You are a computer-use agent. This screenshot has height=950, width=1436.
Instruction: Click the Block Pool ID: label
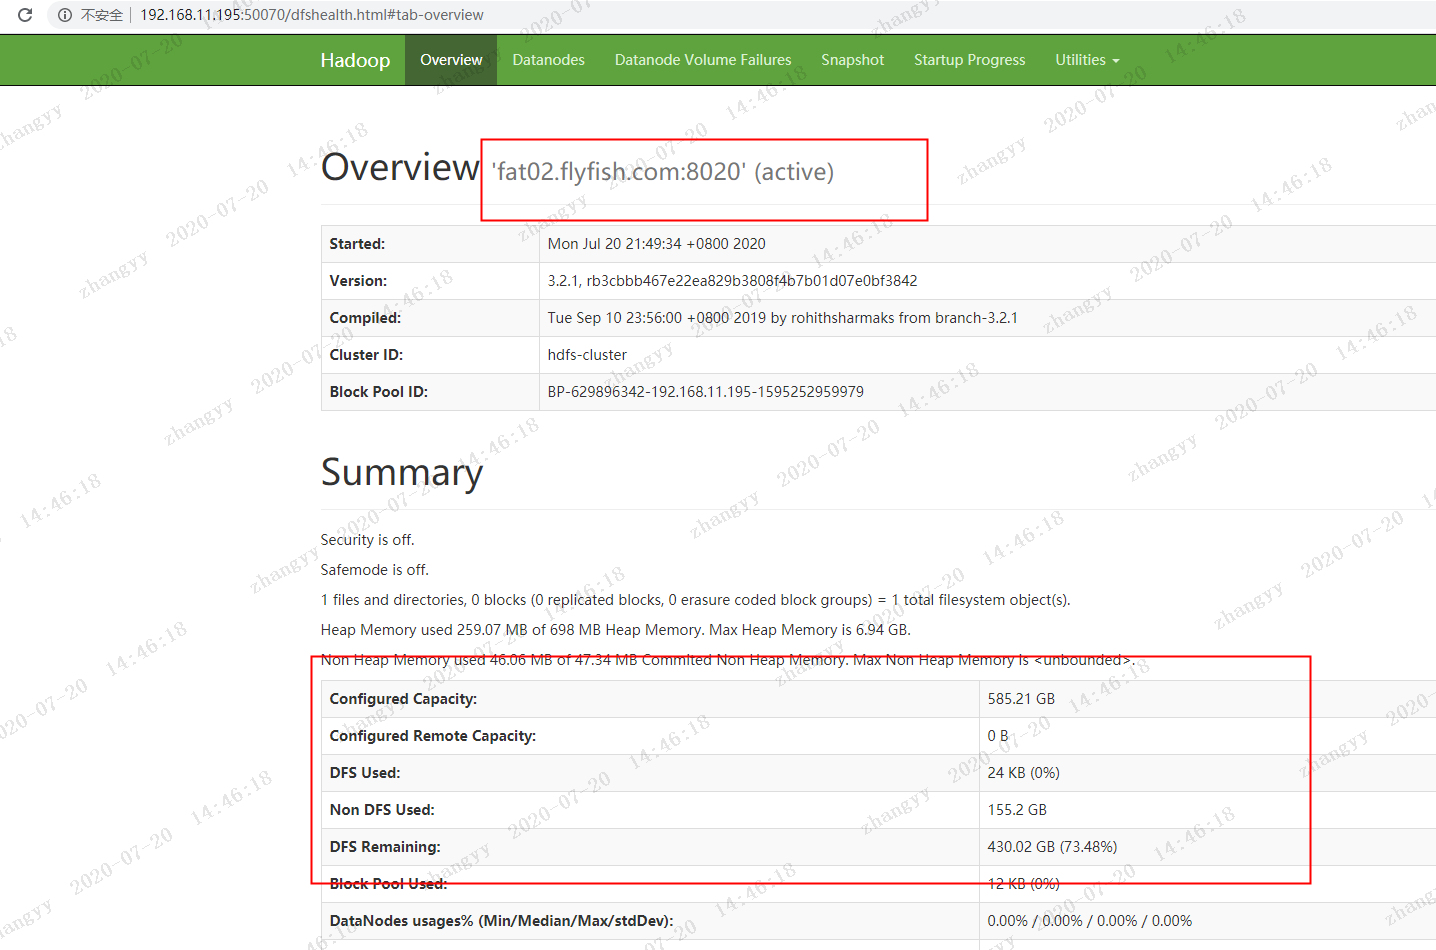378,392
